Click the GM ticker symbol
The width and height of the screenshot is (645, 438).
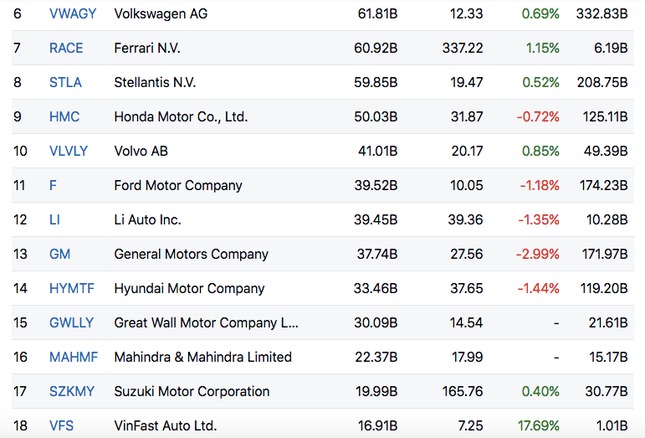tap(59, 254)
